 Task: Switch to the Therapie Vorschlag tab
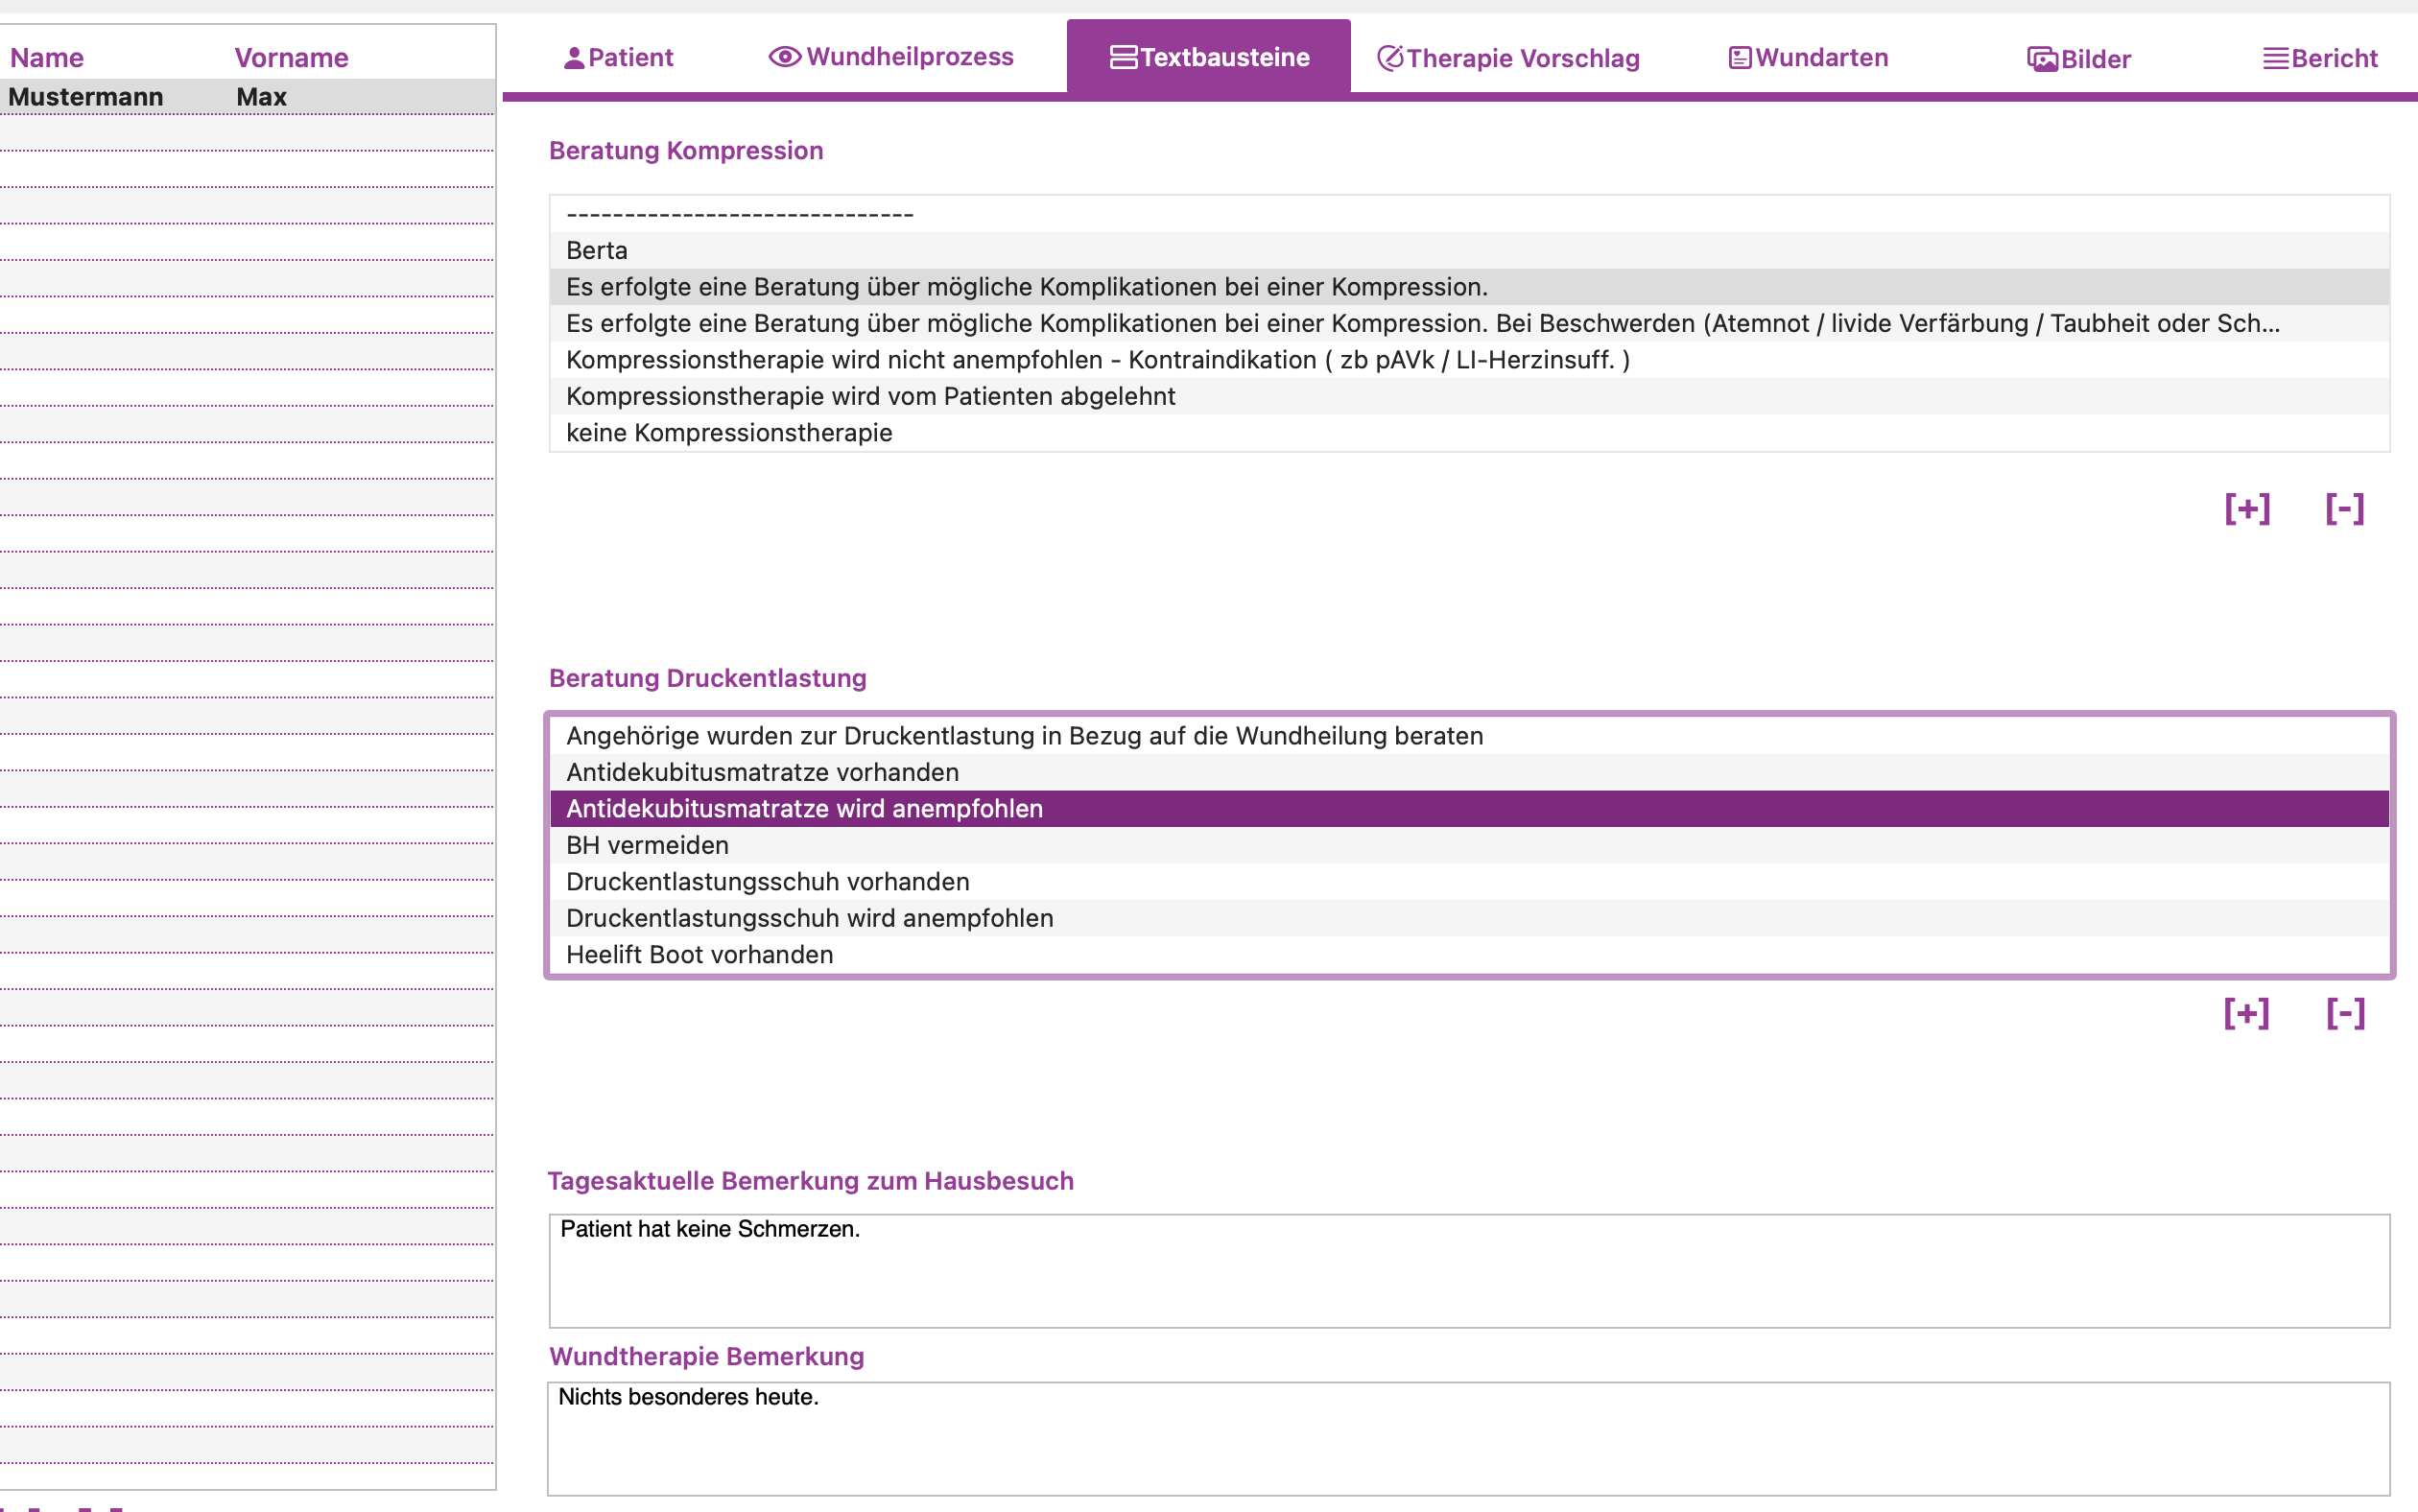(x=1510, y=57)
